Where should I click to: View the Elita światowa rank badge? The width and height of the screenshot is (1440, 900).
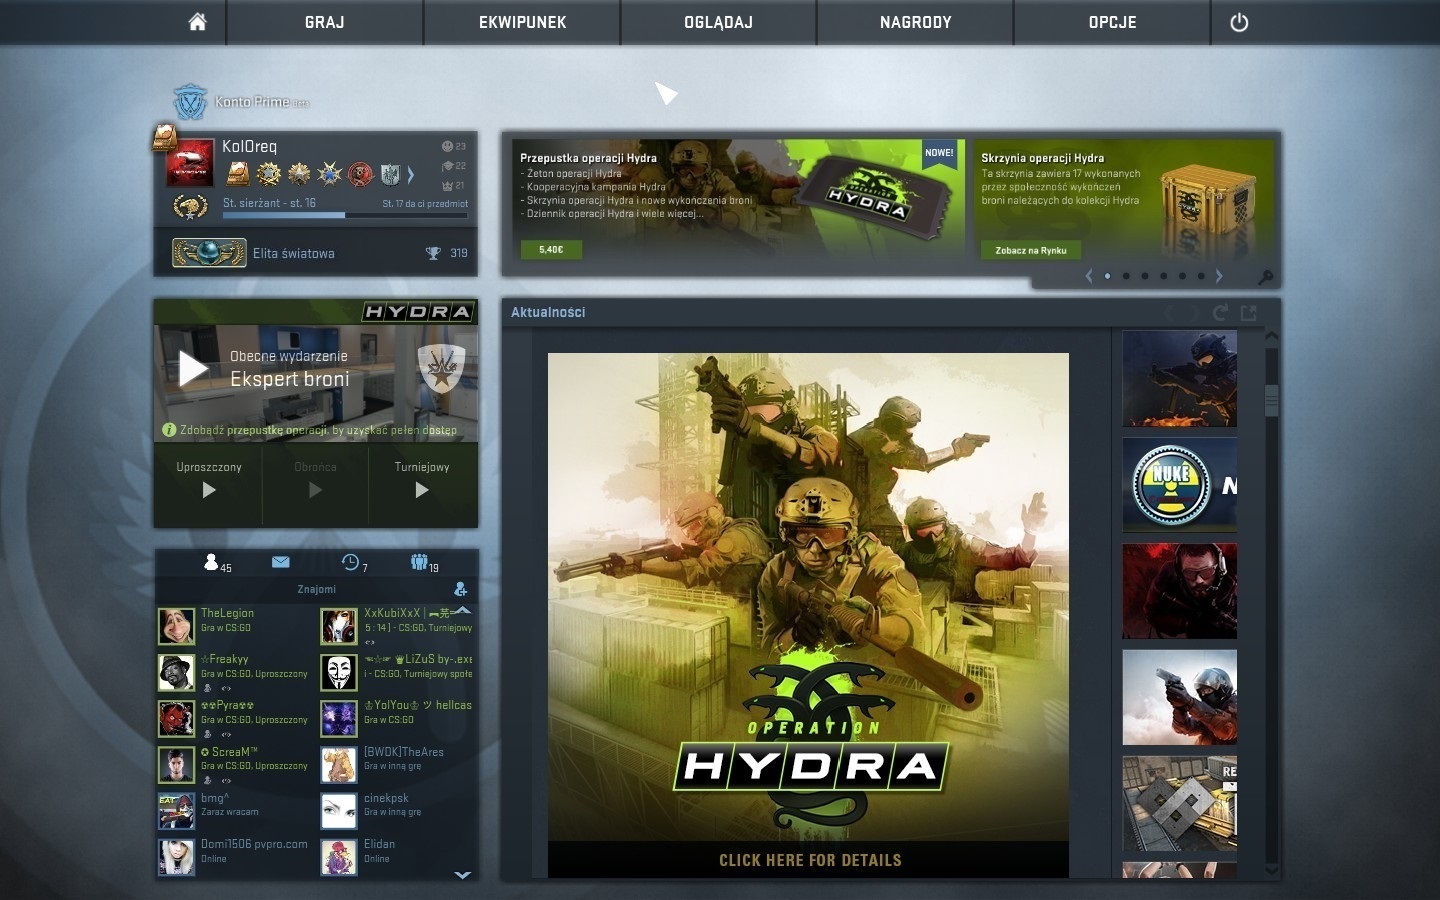coord(209,253)
